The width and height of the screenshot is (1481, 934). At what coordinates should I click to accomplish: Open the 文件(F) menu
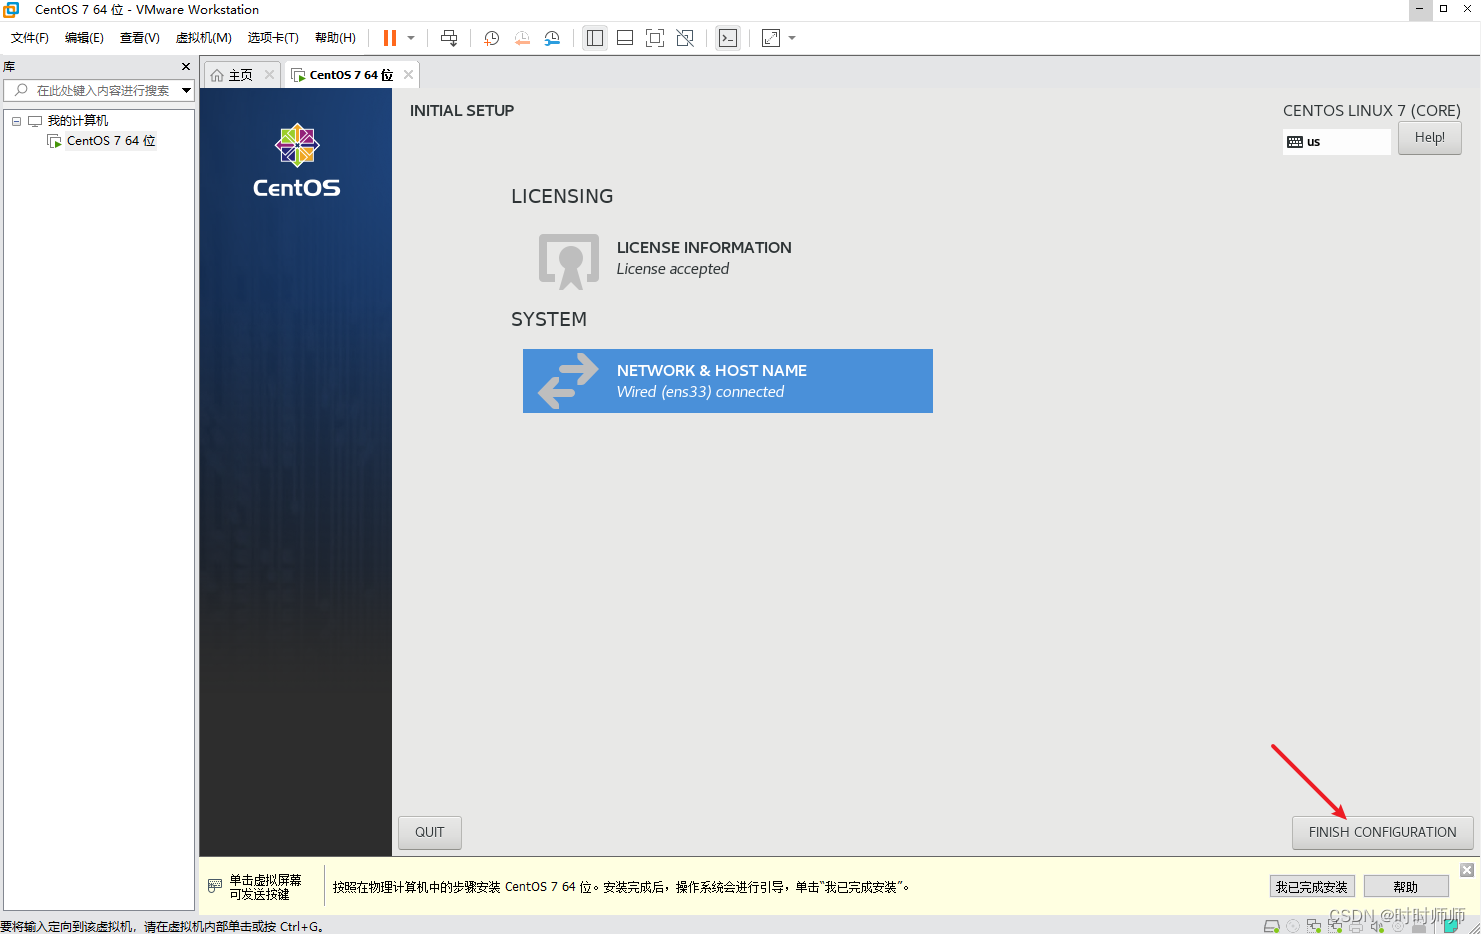(x=30, y=38)
